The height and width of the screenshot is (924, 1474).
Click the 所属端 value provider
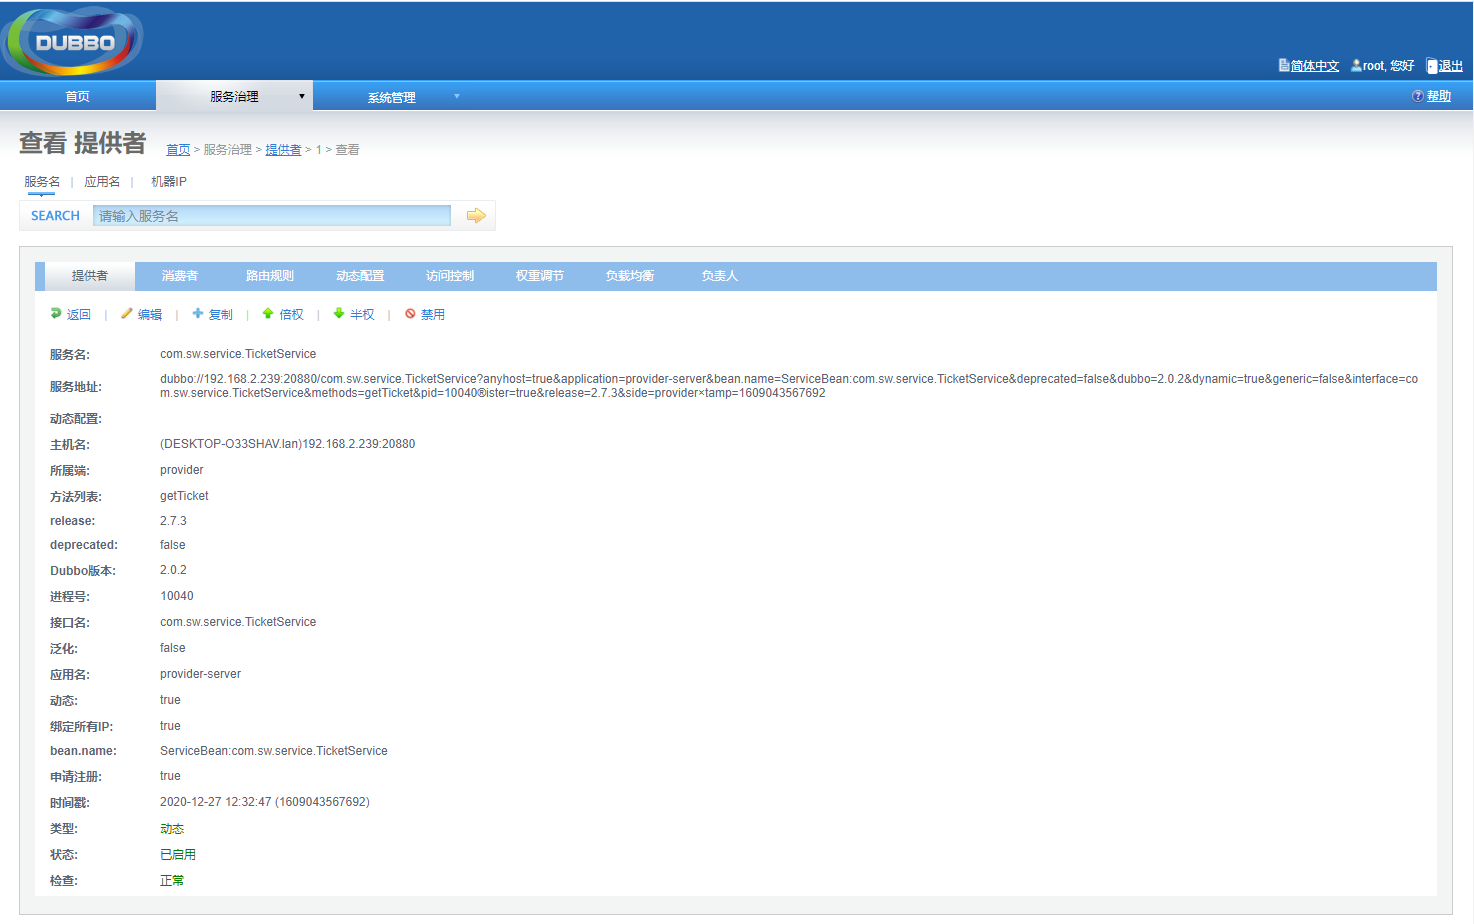tap(182, 470)
